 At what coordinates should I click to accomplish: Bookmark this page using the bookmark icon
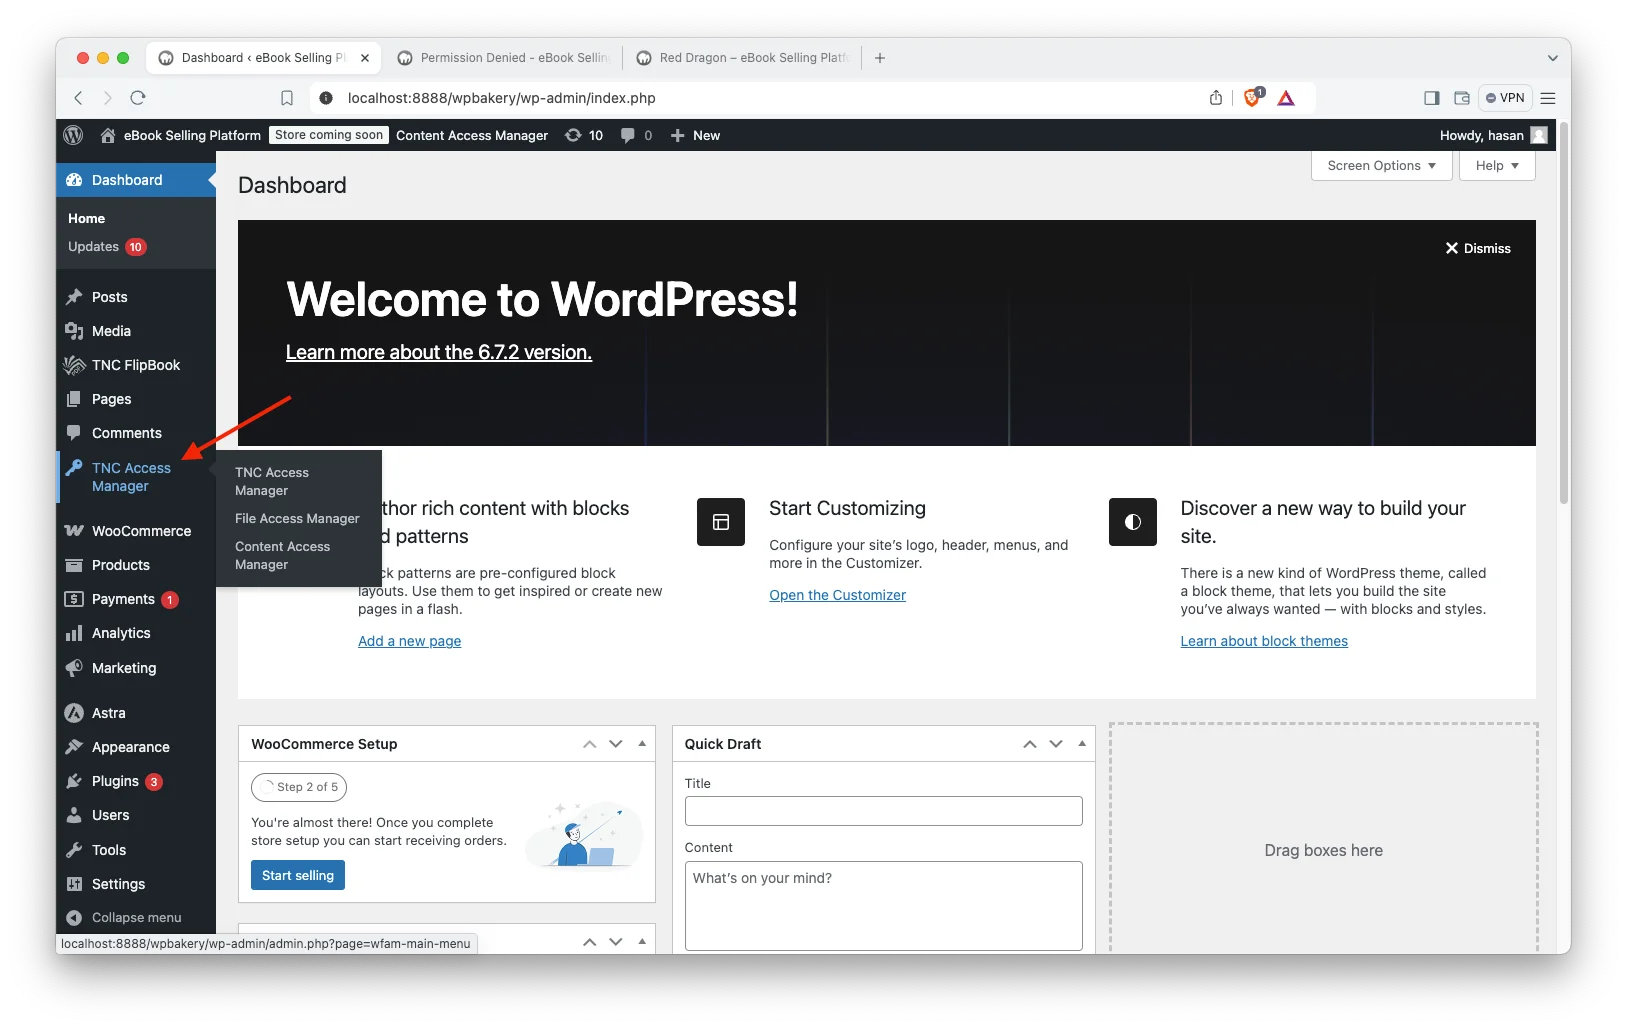[287, 98]
